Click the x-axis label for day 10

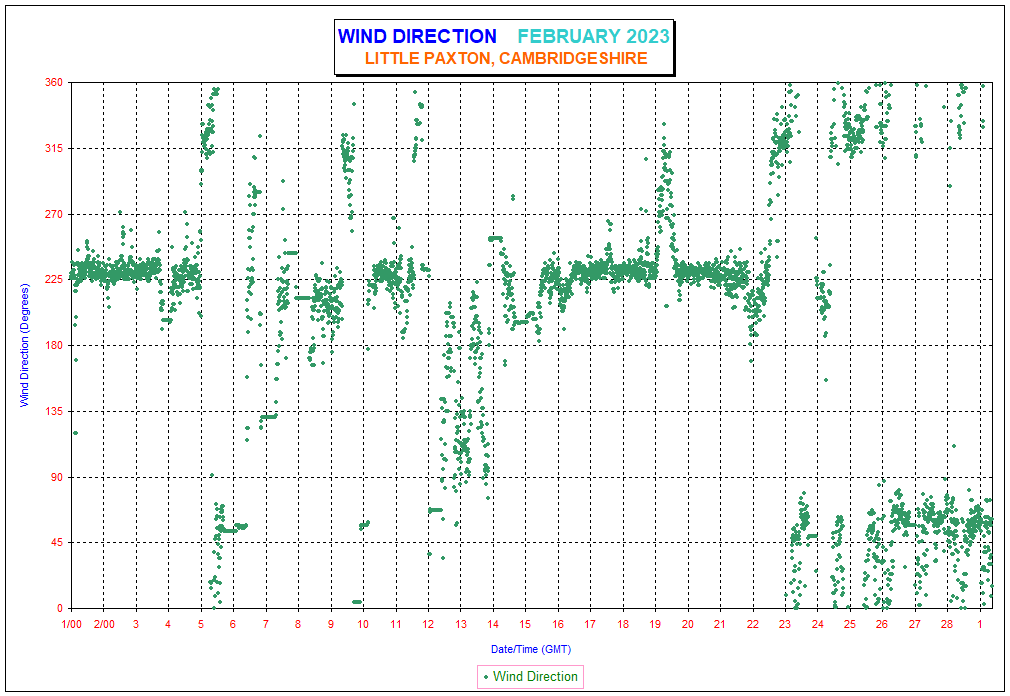pos(363,624)
